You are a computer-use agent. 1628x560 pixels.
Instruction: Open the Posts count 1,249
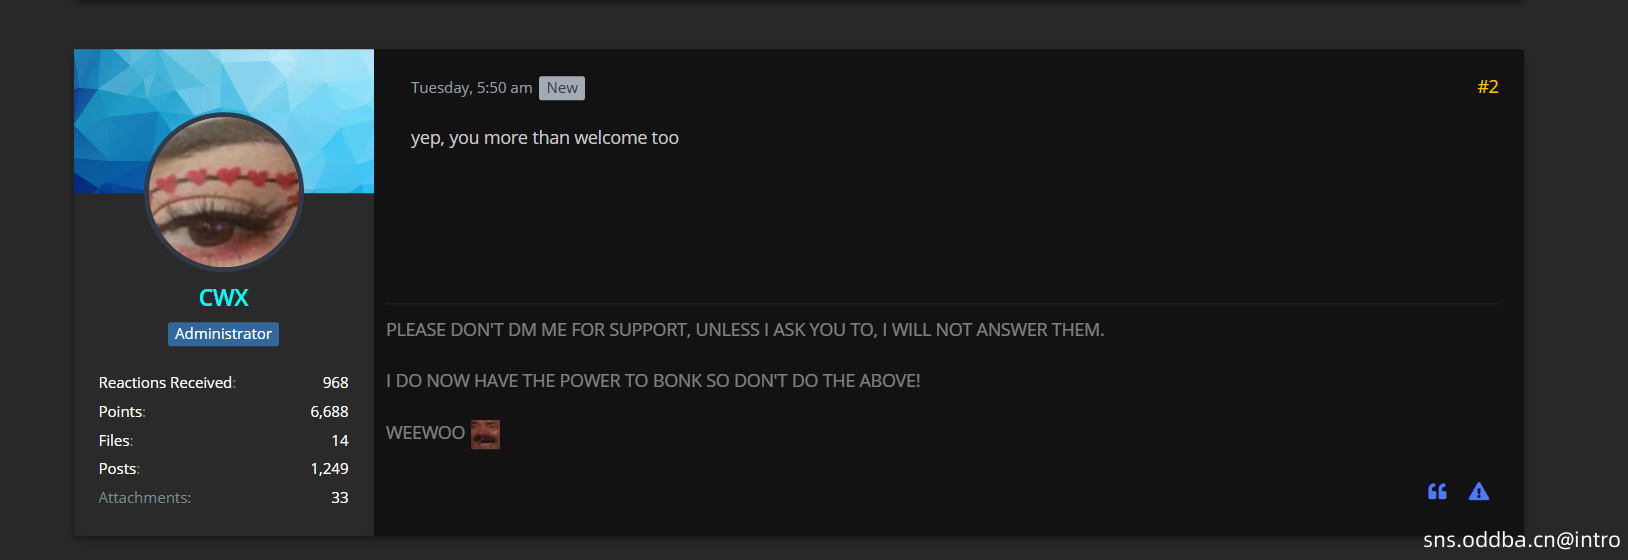click(x=329, y=469)
